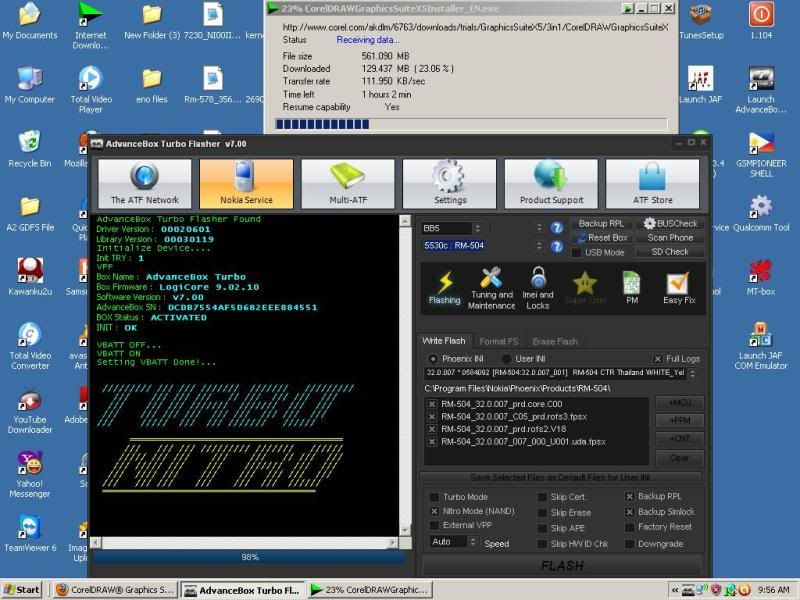The width and height of the screenshot is (800, 600).
Task: Open TeamViewer 6 desktop shortcut
Action: tap(30, 534)
